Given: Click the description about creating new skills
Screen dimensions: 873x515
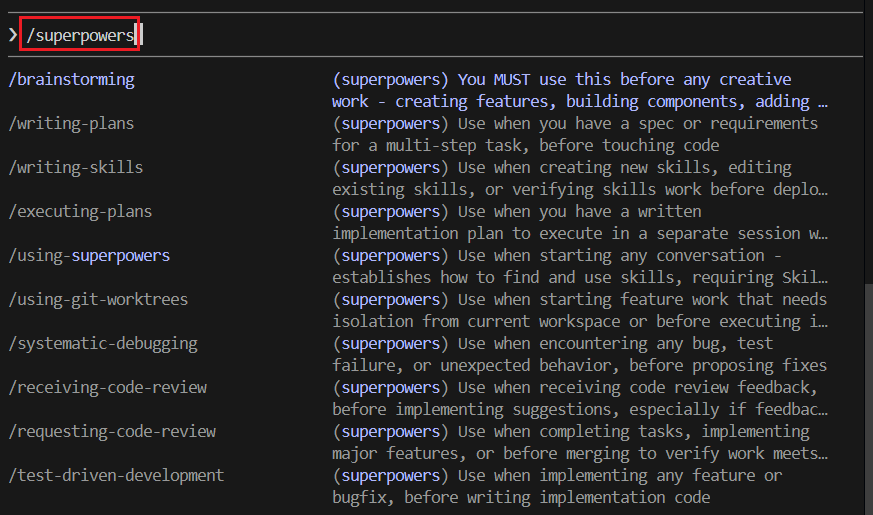Looking at the screenshot, I should (x=580, y=178).
